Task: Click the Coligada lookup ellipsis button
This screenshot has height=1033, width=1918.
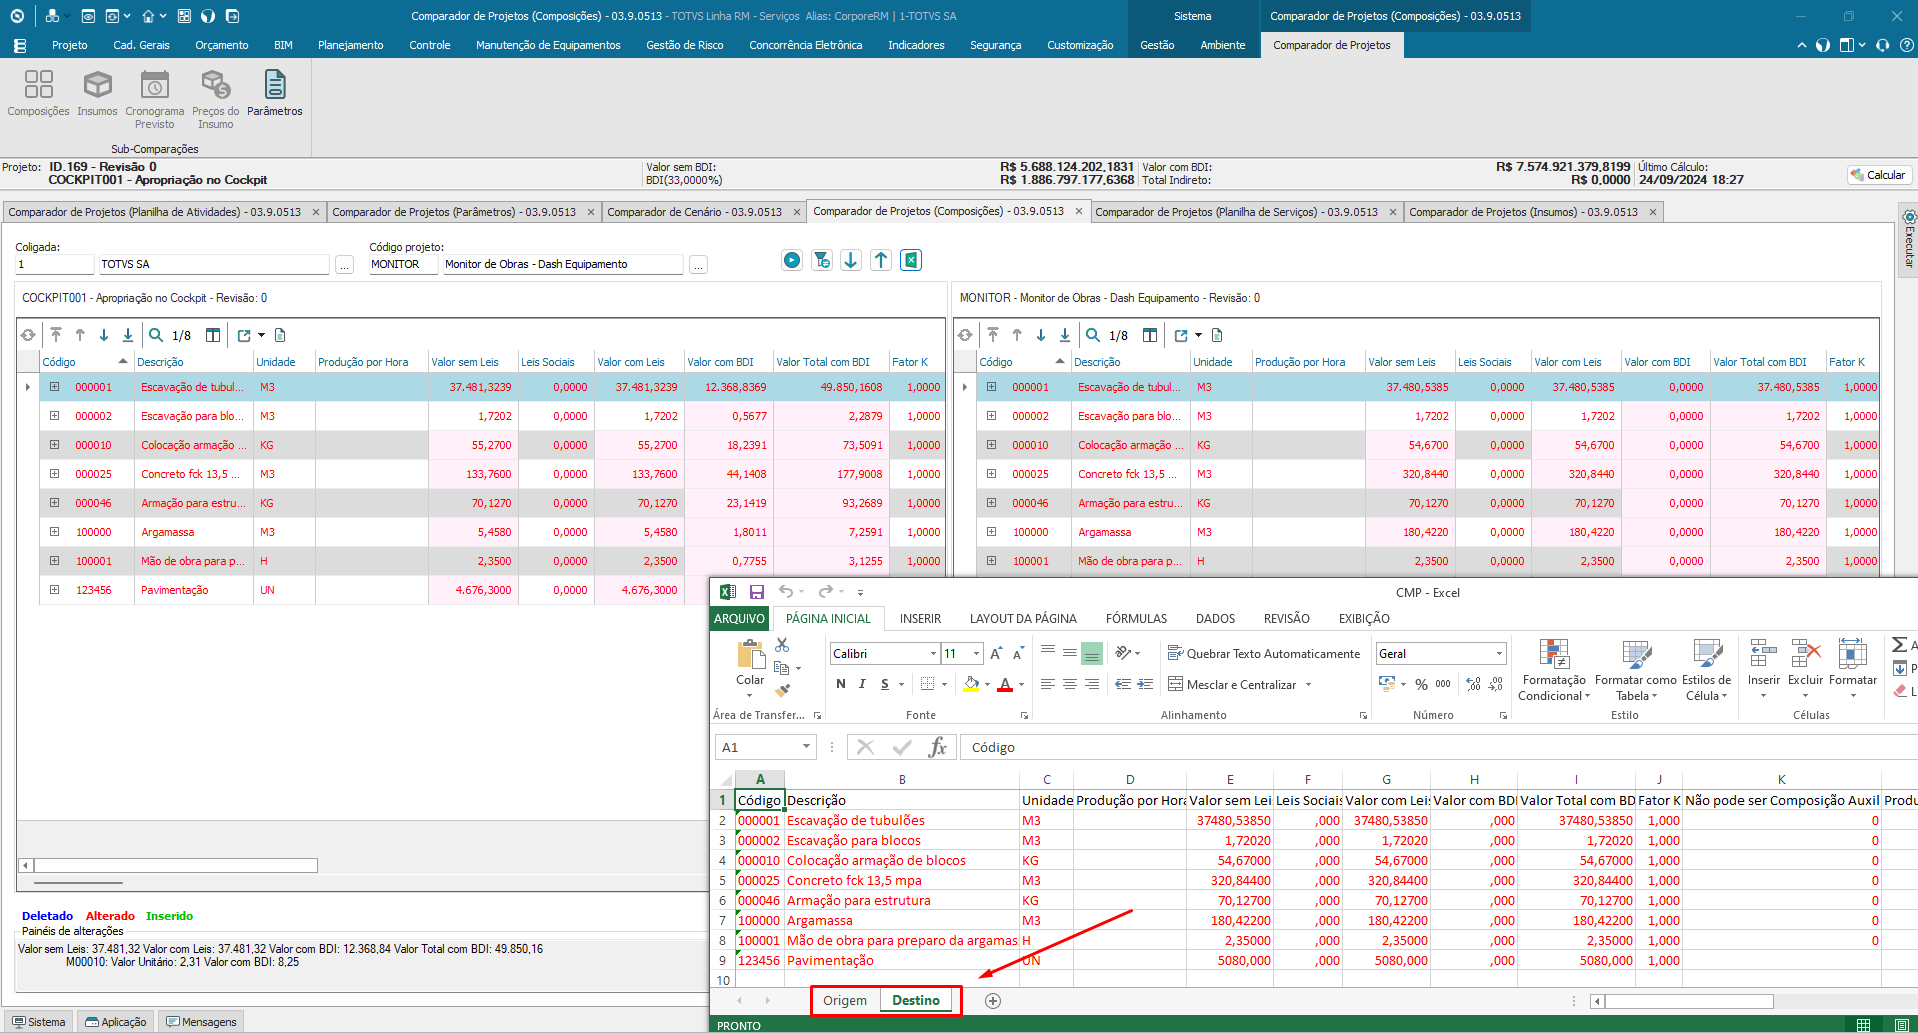Action: point(344,265)
